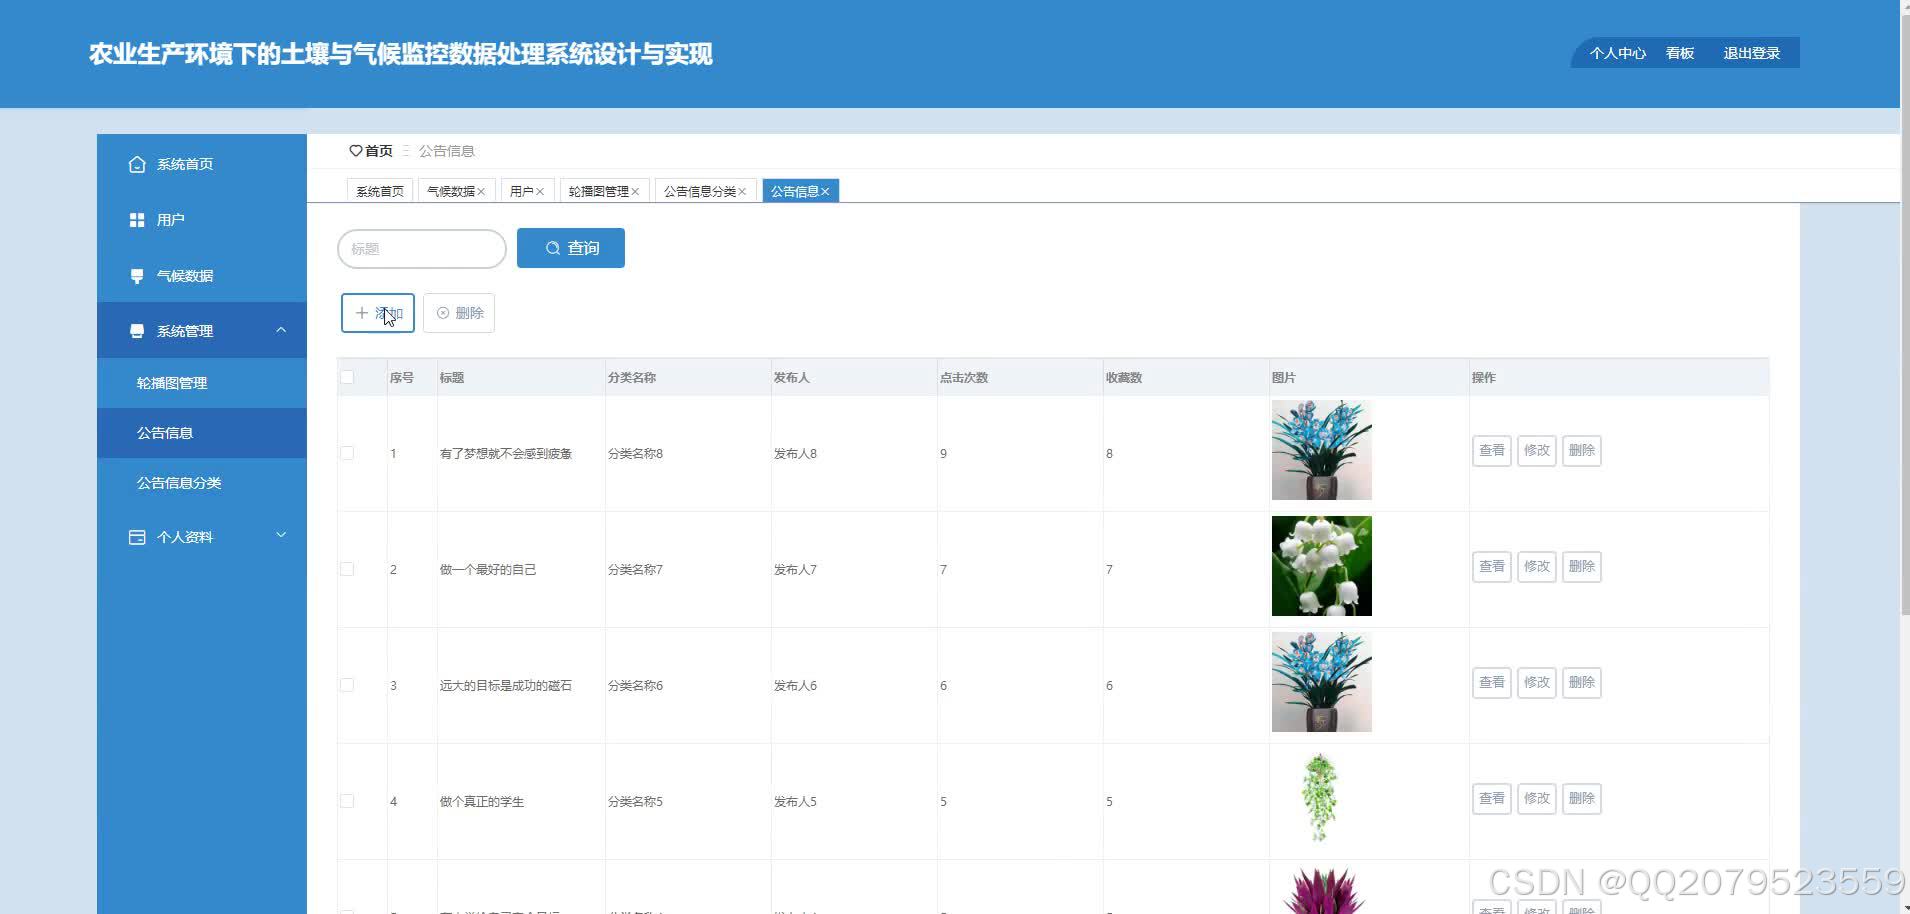Open 气候数据 via its monitor icon
The width and height of the screenshot is (1910, 914).
137,275
